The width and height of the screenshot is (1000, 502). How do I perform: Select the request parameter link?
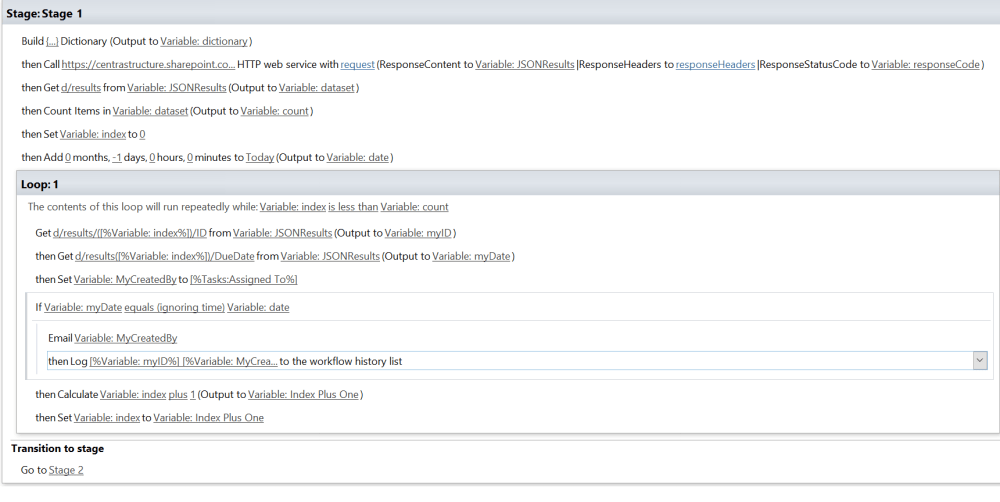click(357, 65)
